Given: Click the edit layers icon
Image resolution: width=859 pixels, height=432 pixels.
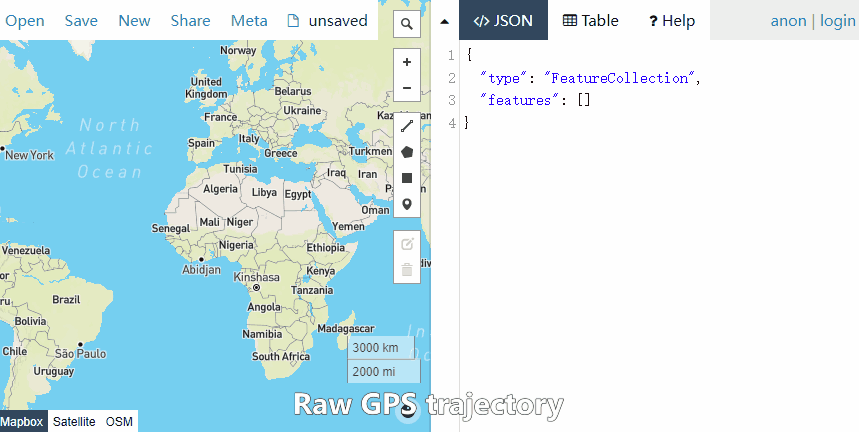Looking at the screenshot, I should (x=406, y=244).
